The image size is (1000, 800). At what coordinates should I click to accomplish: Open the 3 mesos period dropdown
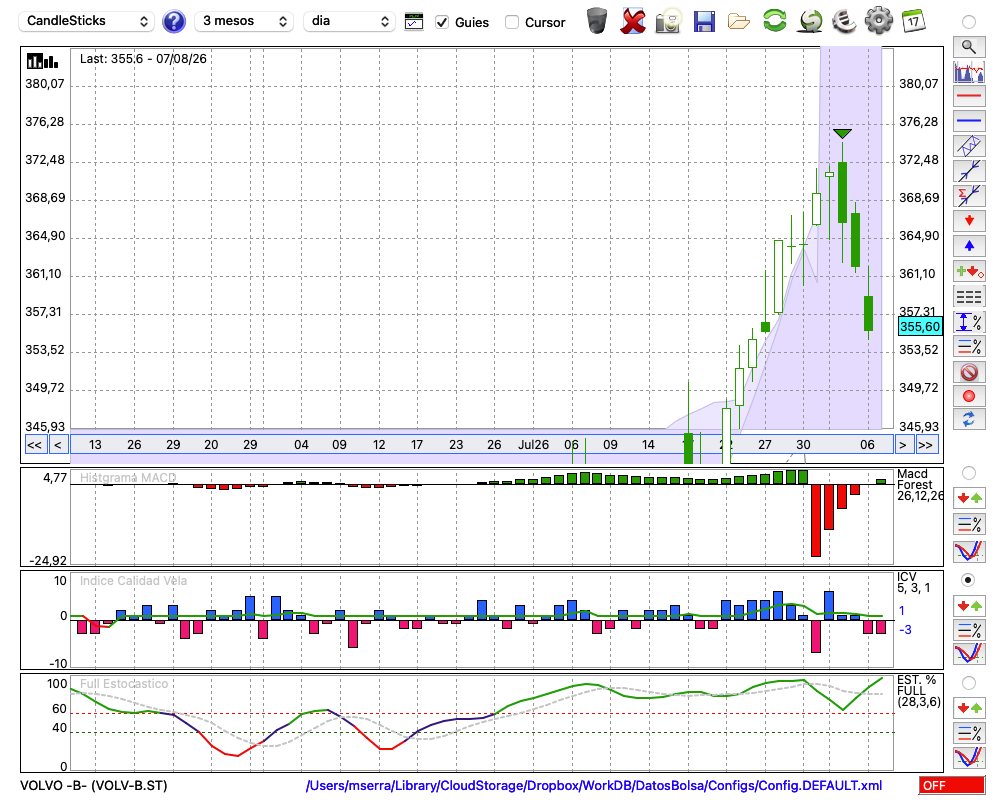coord(244,21)
